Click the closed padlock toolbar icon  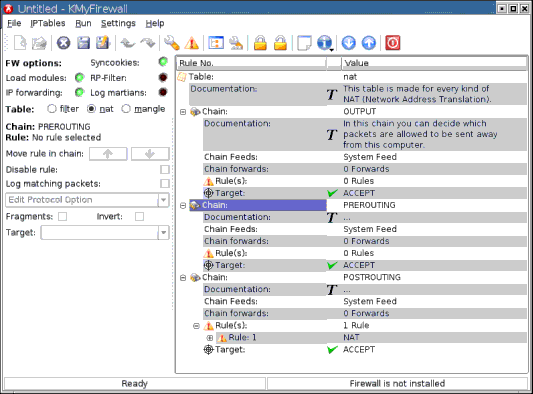[x=260, y=43]
